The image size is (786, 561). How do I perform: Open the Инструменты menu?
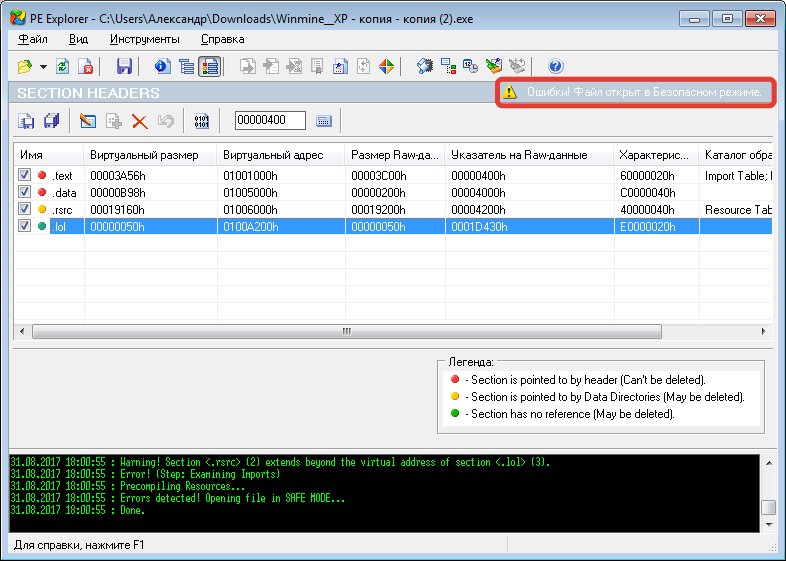(x=145, y=39)
